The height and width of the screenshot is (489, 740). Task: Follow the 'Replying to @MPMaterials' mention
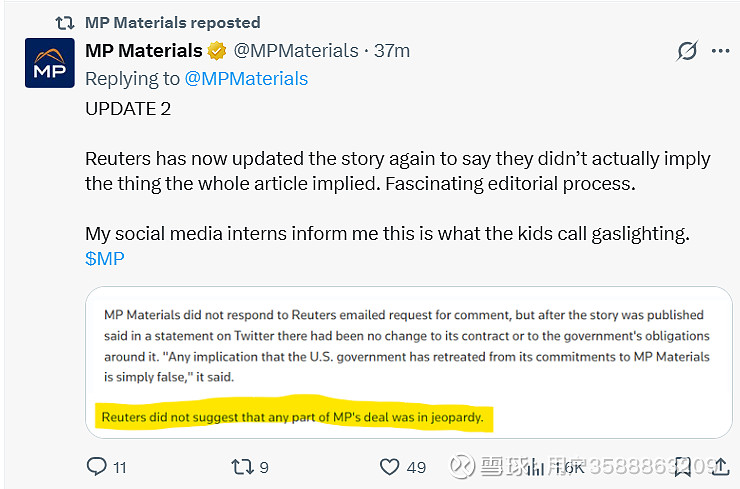tap(246, 78)
